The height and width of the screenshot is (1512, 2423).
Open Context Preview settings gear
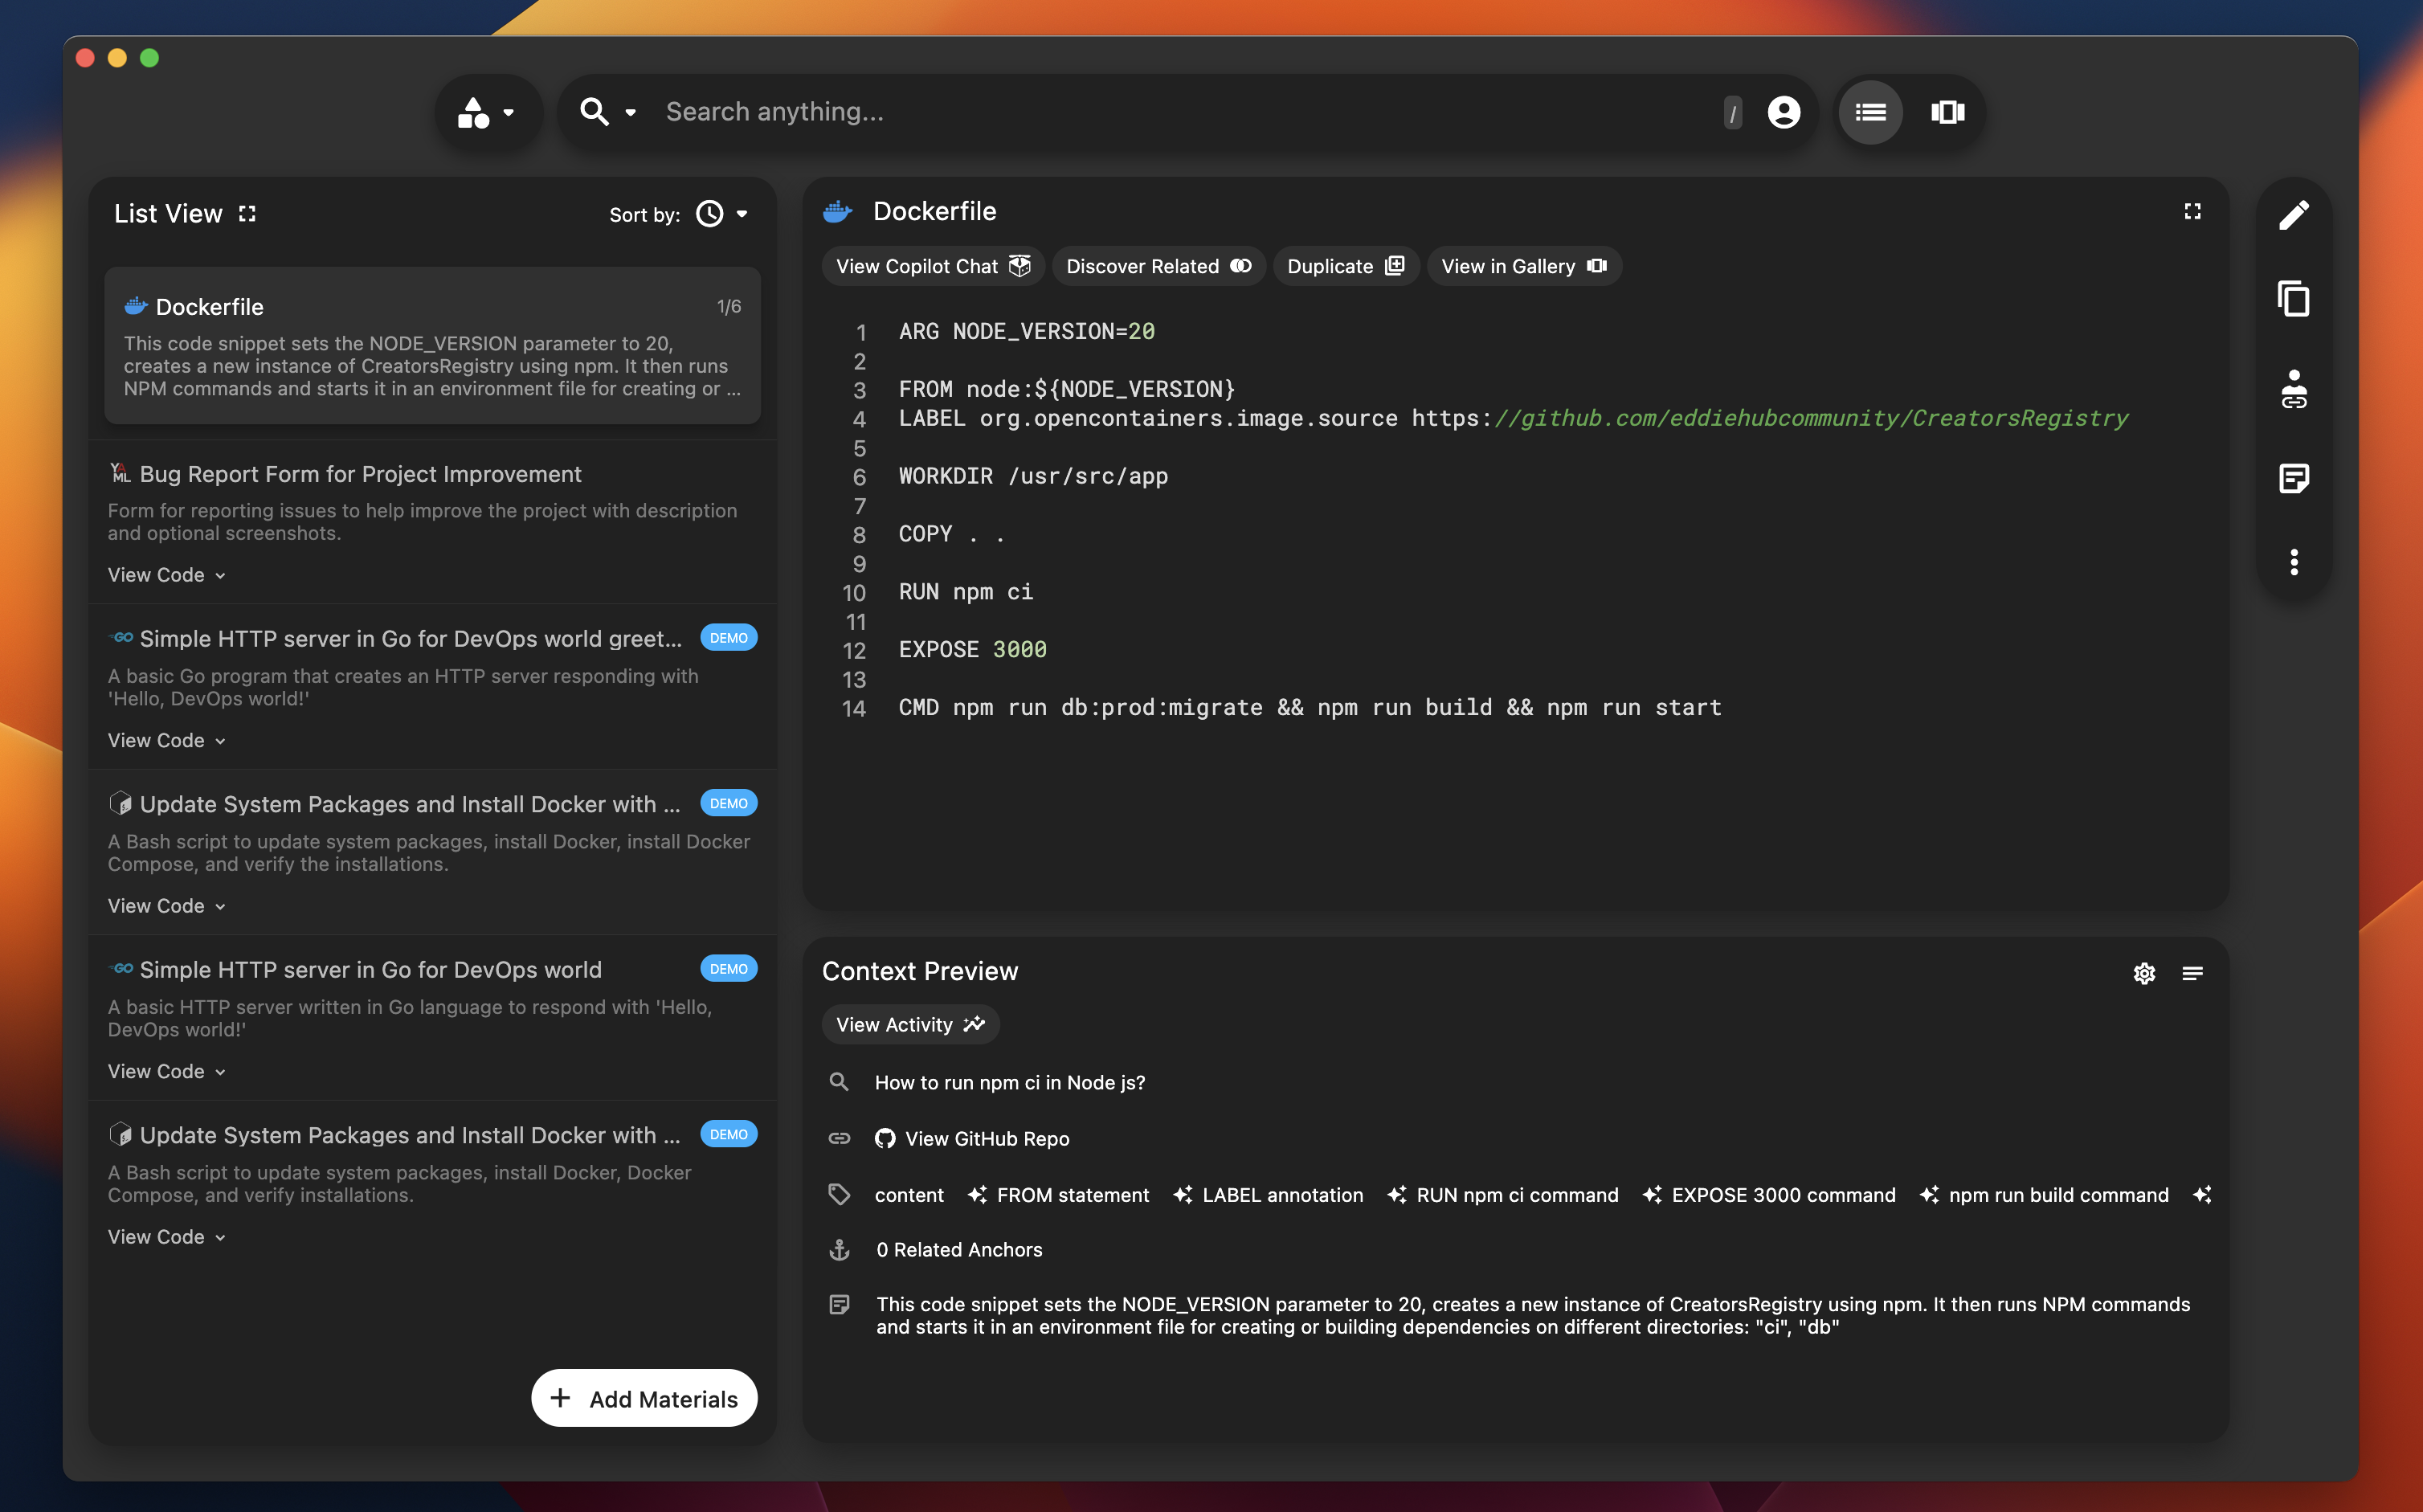point(2144,973)
